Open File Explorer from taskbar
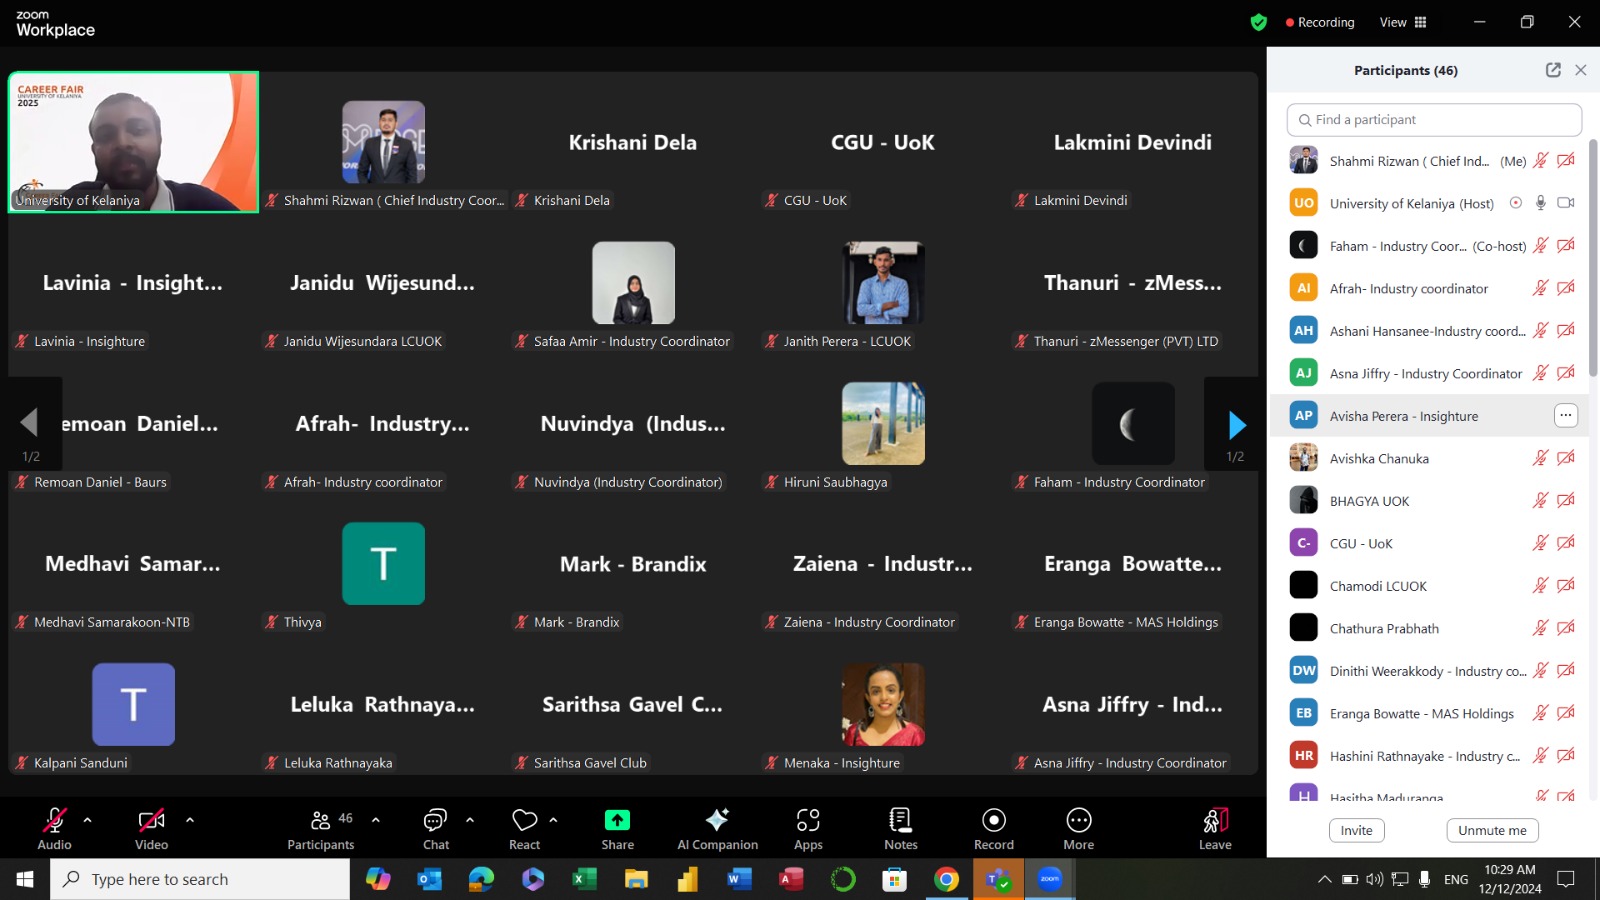 click(x=636, y=879)
